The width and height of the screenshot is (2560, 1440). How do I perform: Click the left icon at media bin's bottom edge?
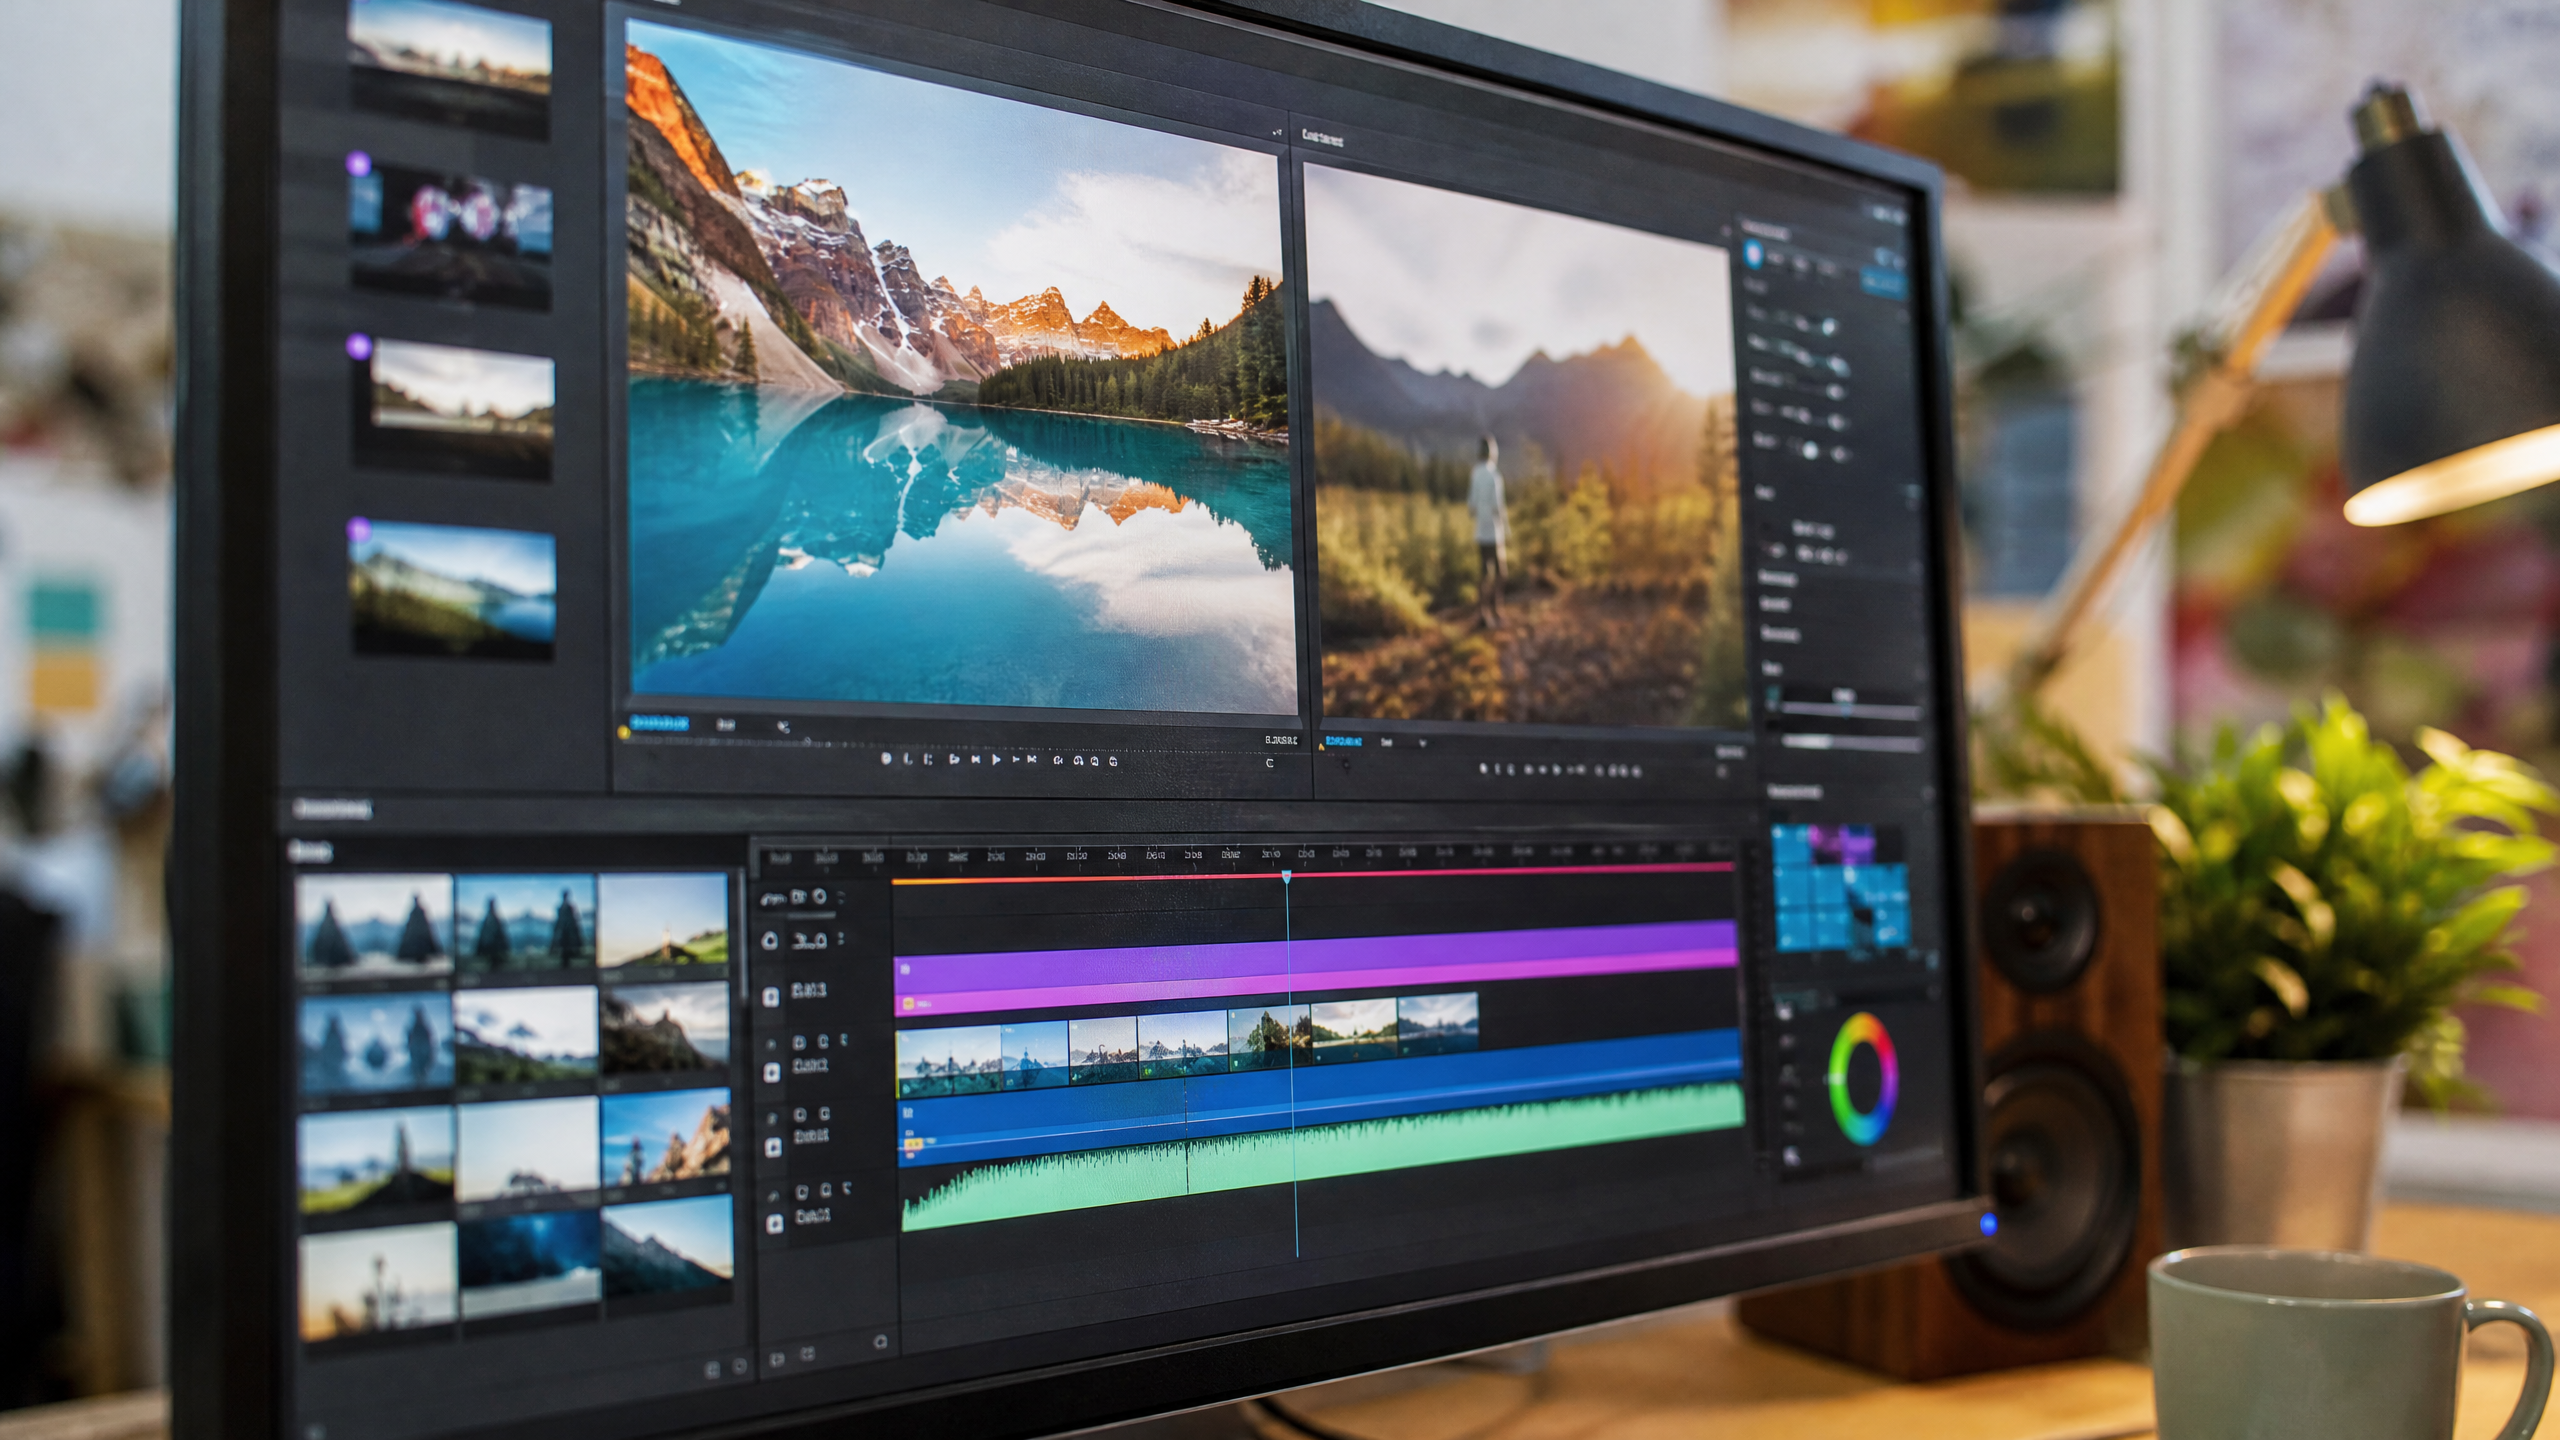coord(713,1368)
